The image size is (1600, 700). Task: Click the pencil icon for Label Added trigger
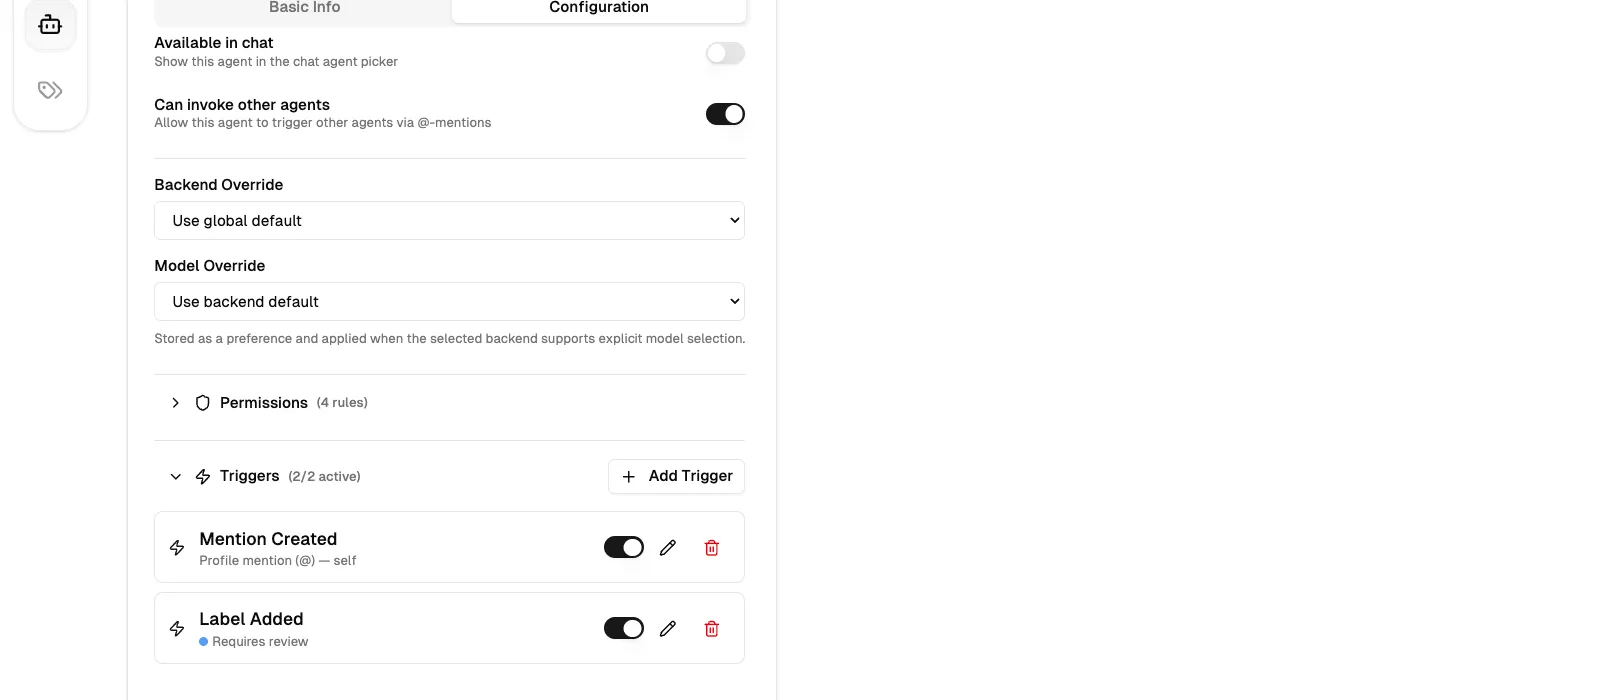point(667,628)
